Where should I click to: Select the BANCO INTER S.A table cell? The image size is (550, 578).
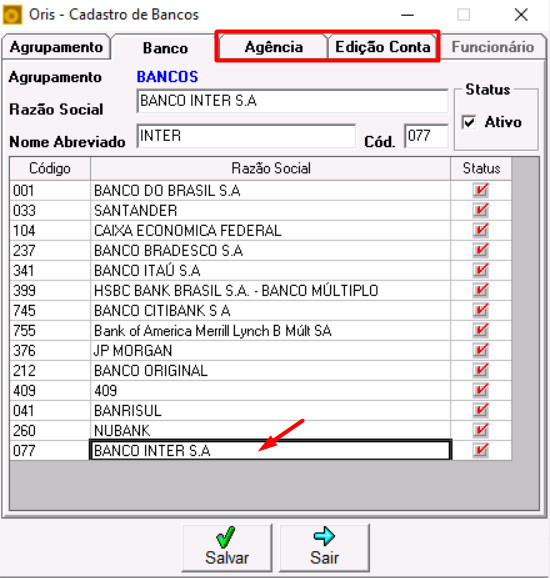[x=271, y=450]
